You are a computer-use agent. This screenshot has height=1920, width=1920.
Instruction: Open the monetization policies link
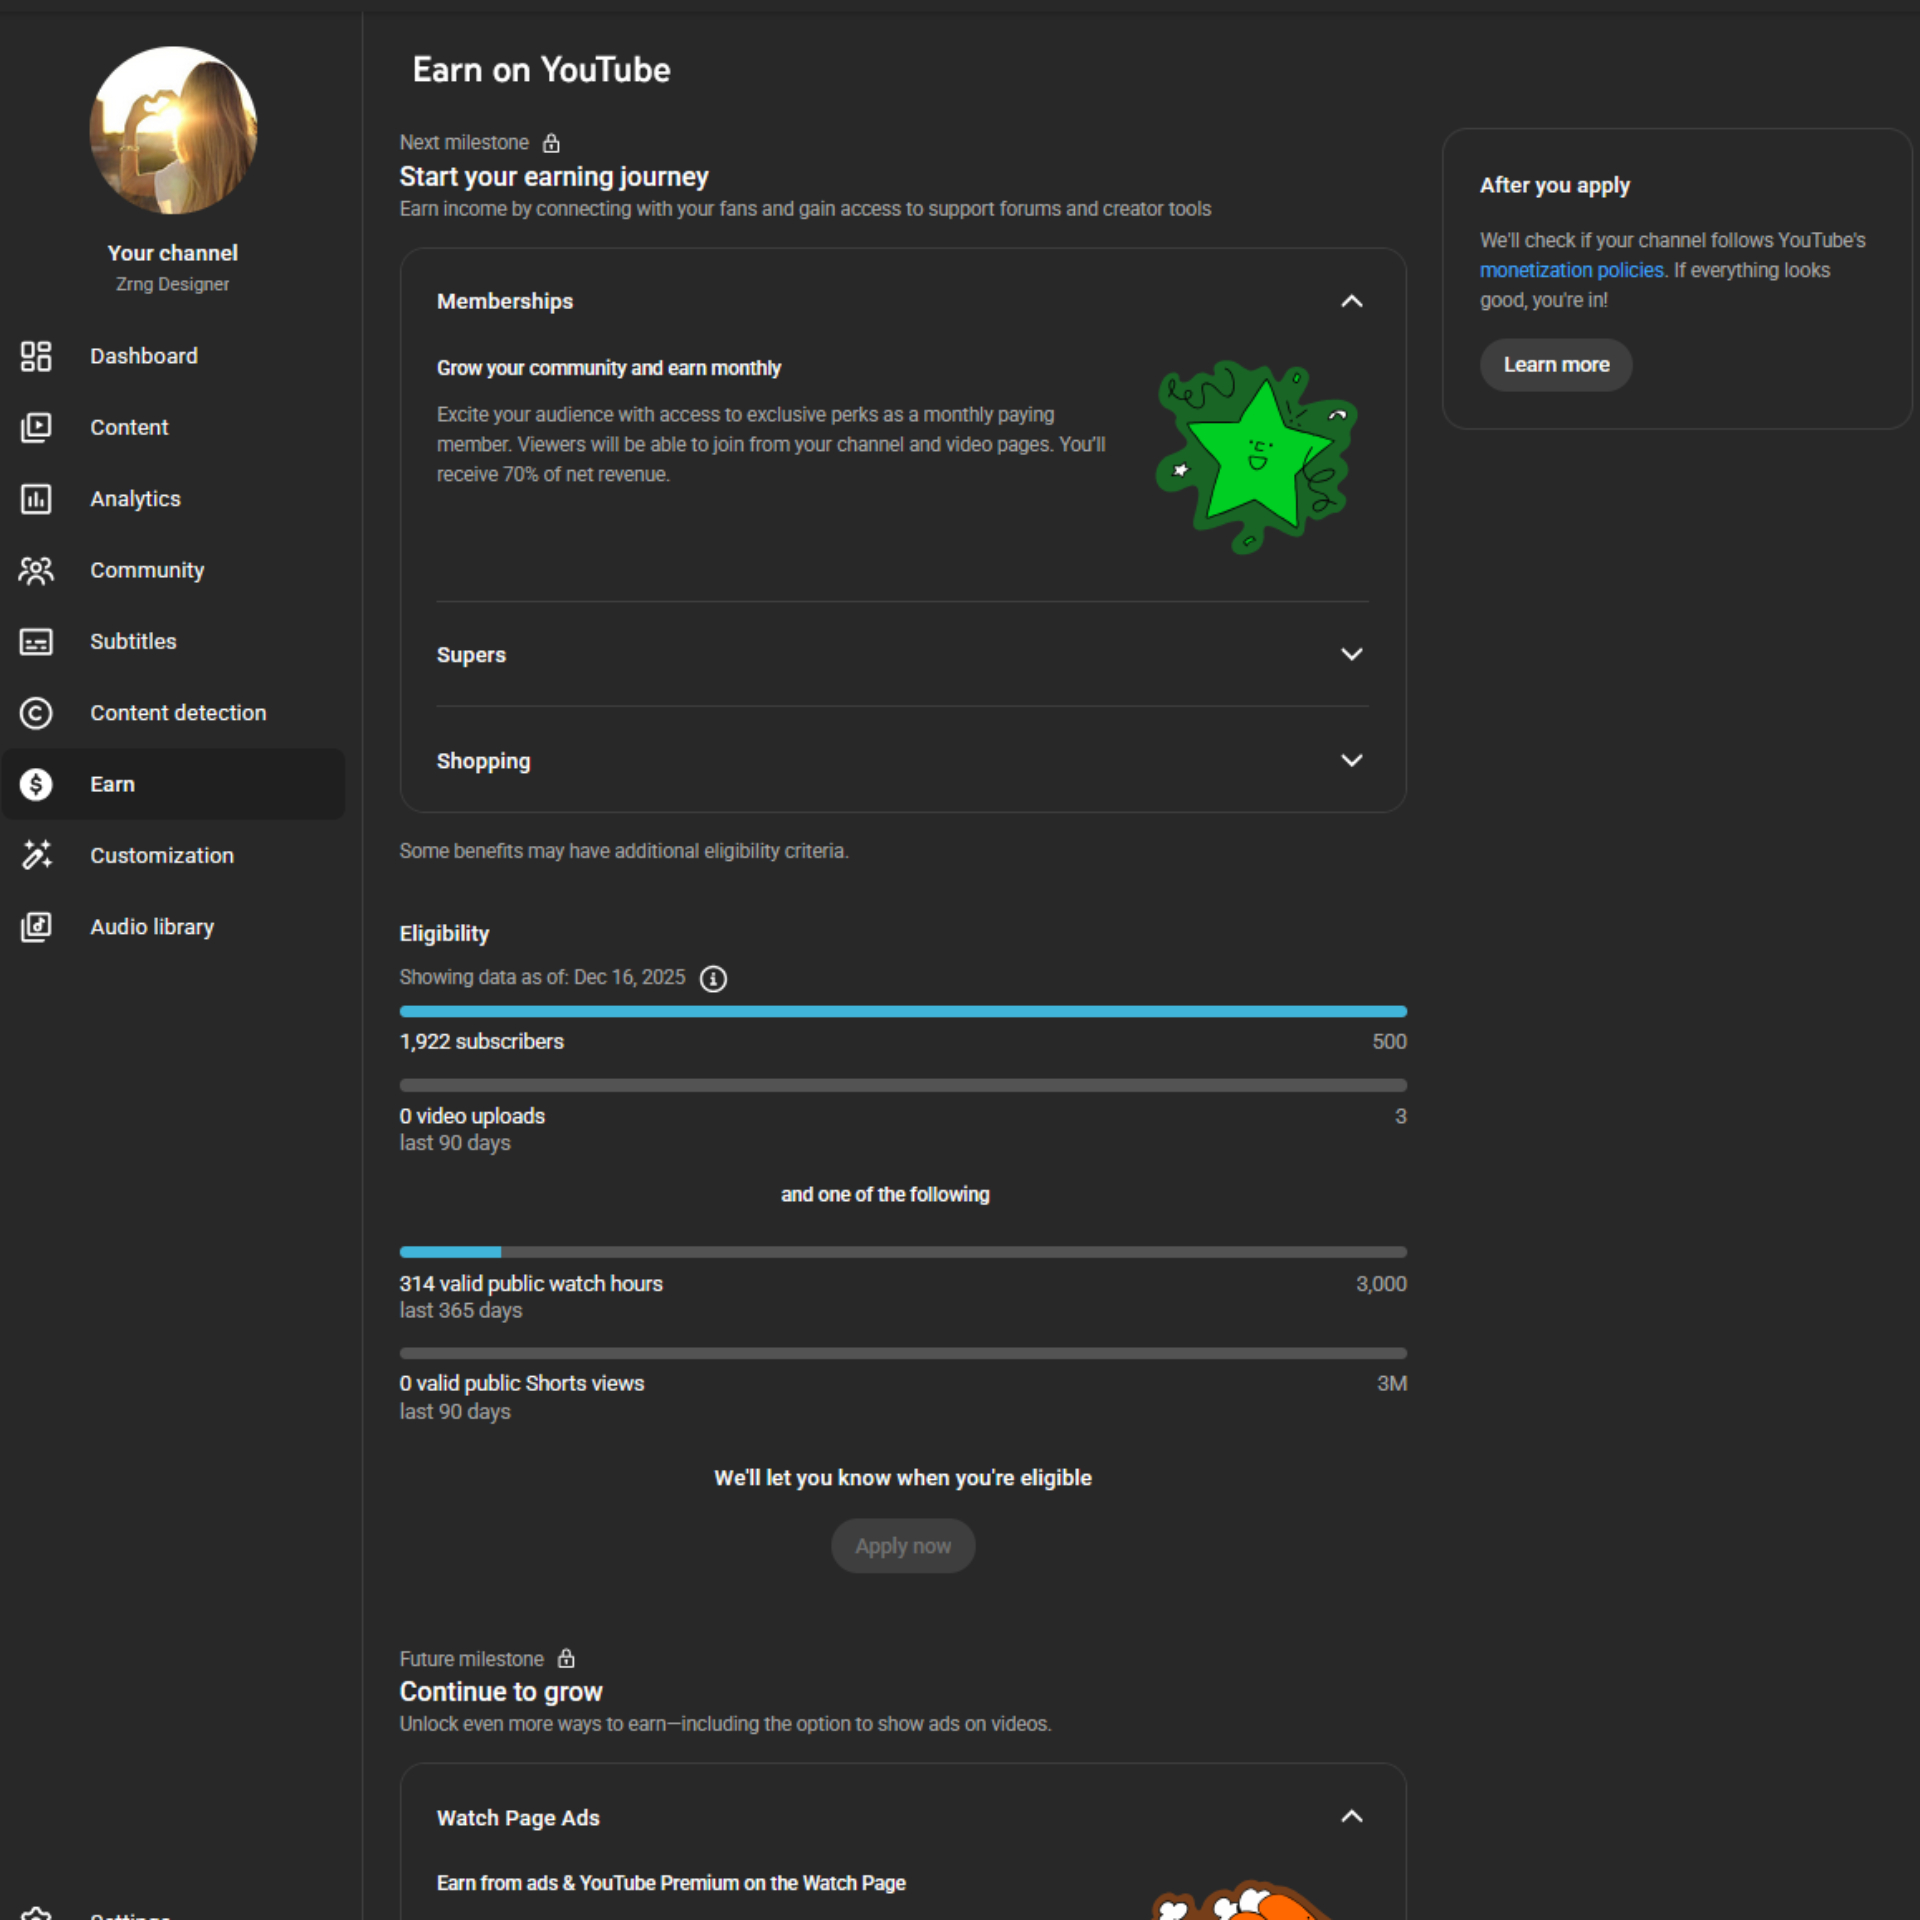point(1570,270)
